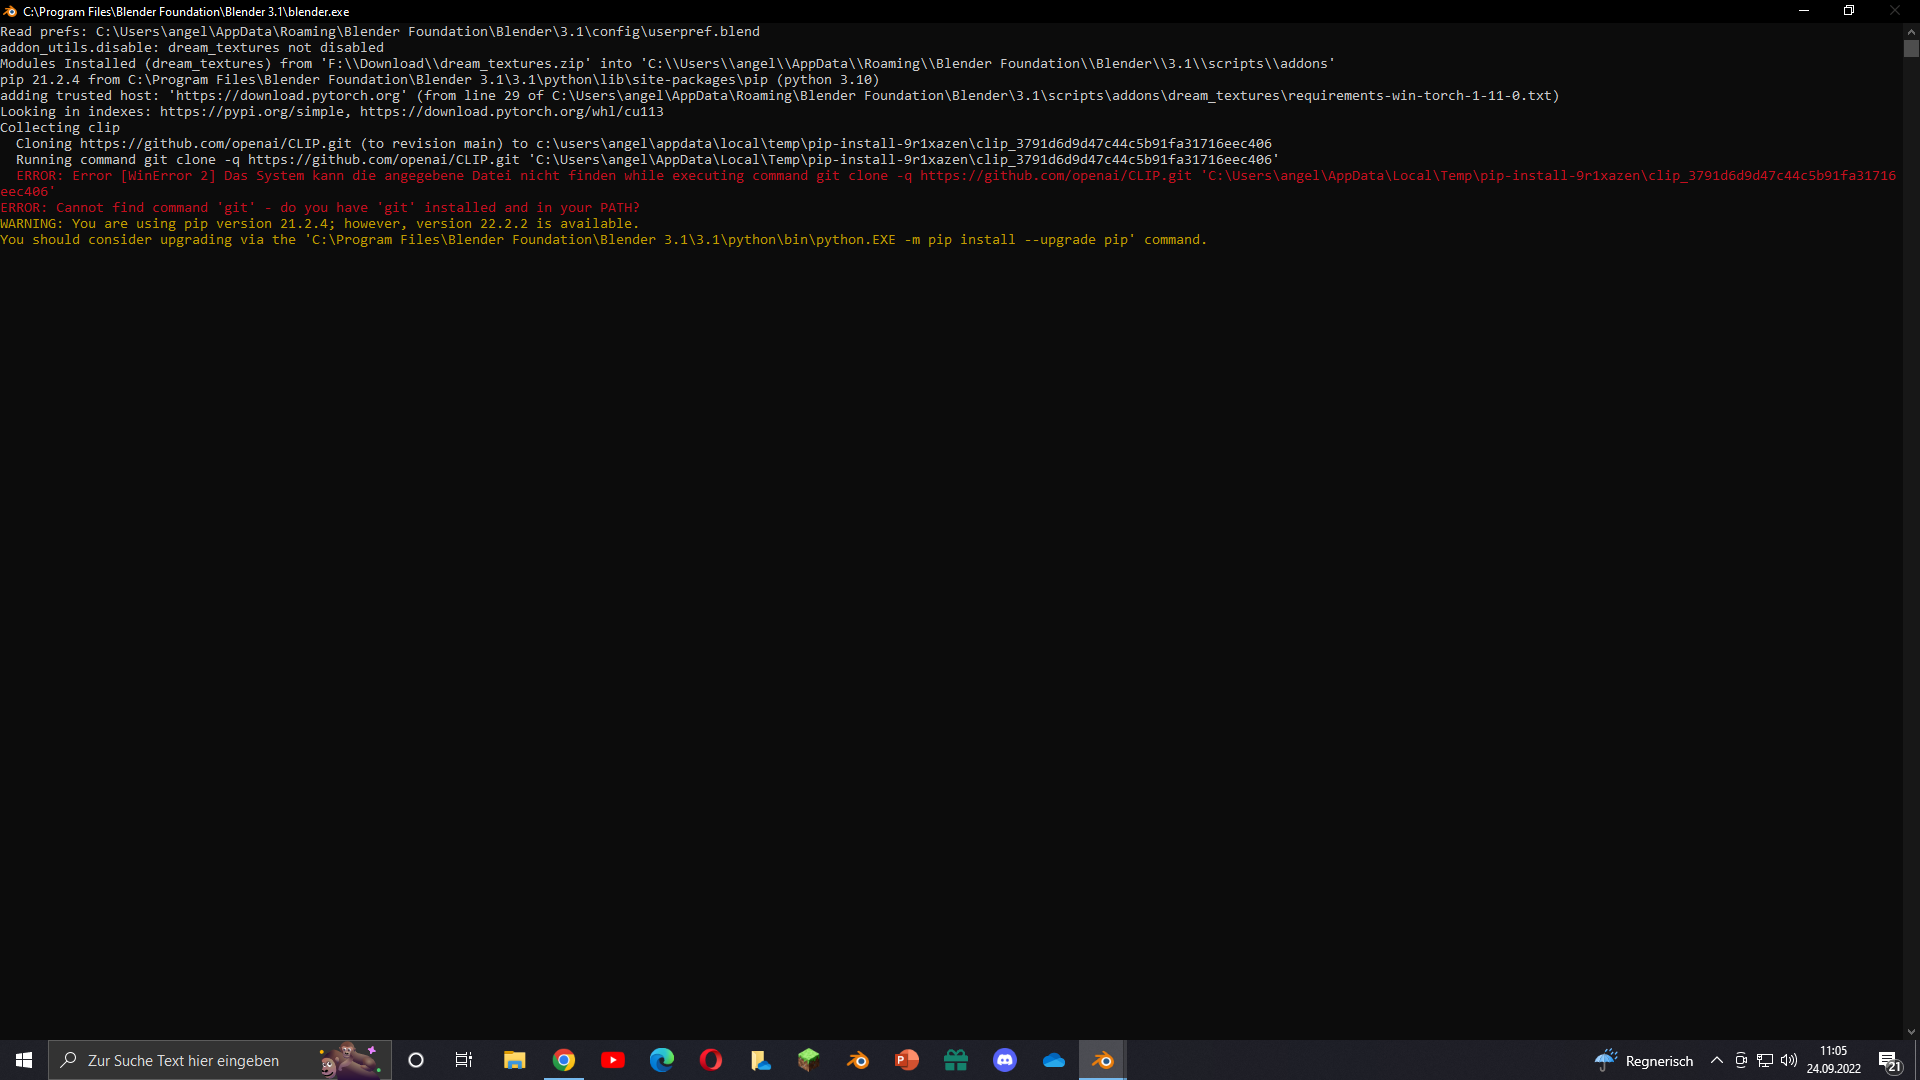
Task: Open network settings tray icon
Action: point(1765,1060)
